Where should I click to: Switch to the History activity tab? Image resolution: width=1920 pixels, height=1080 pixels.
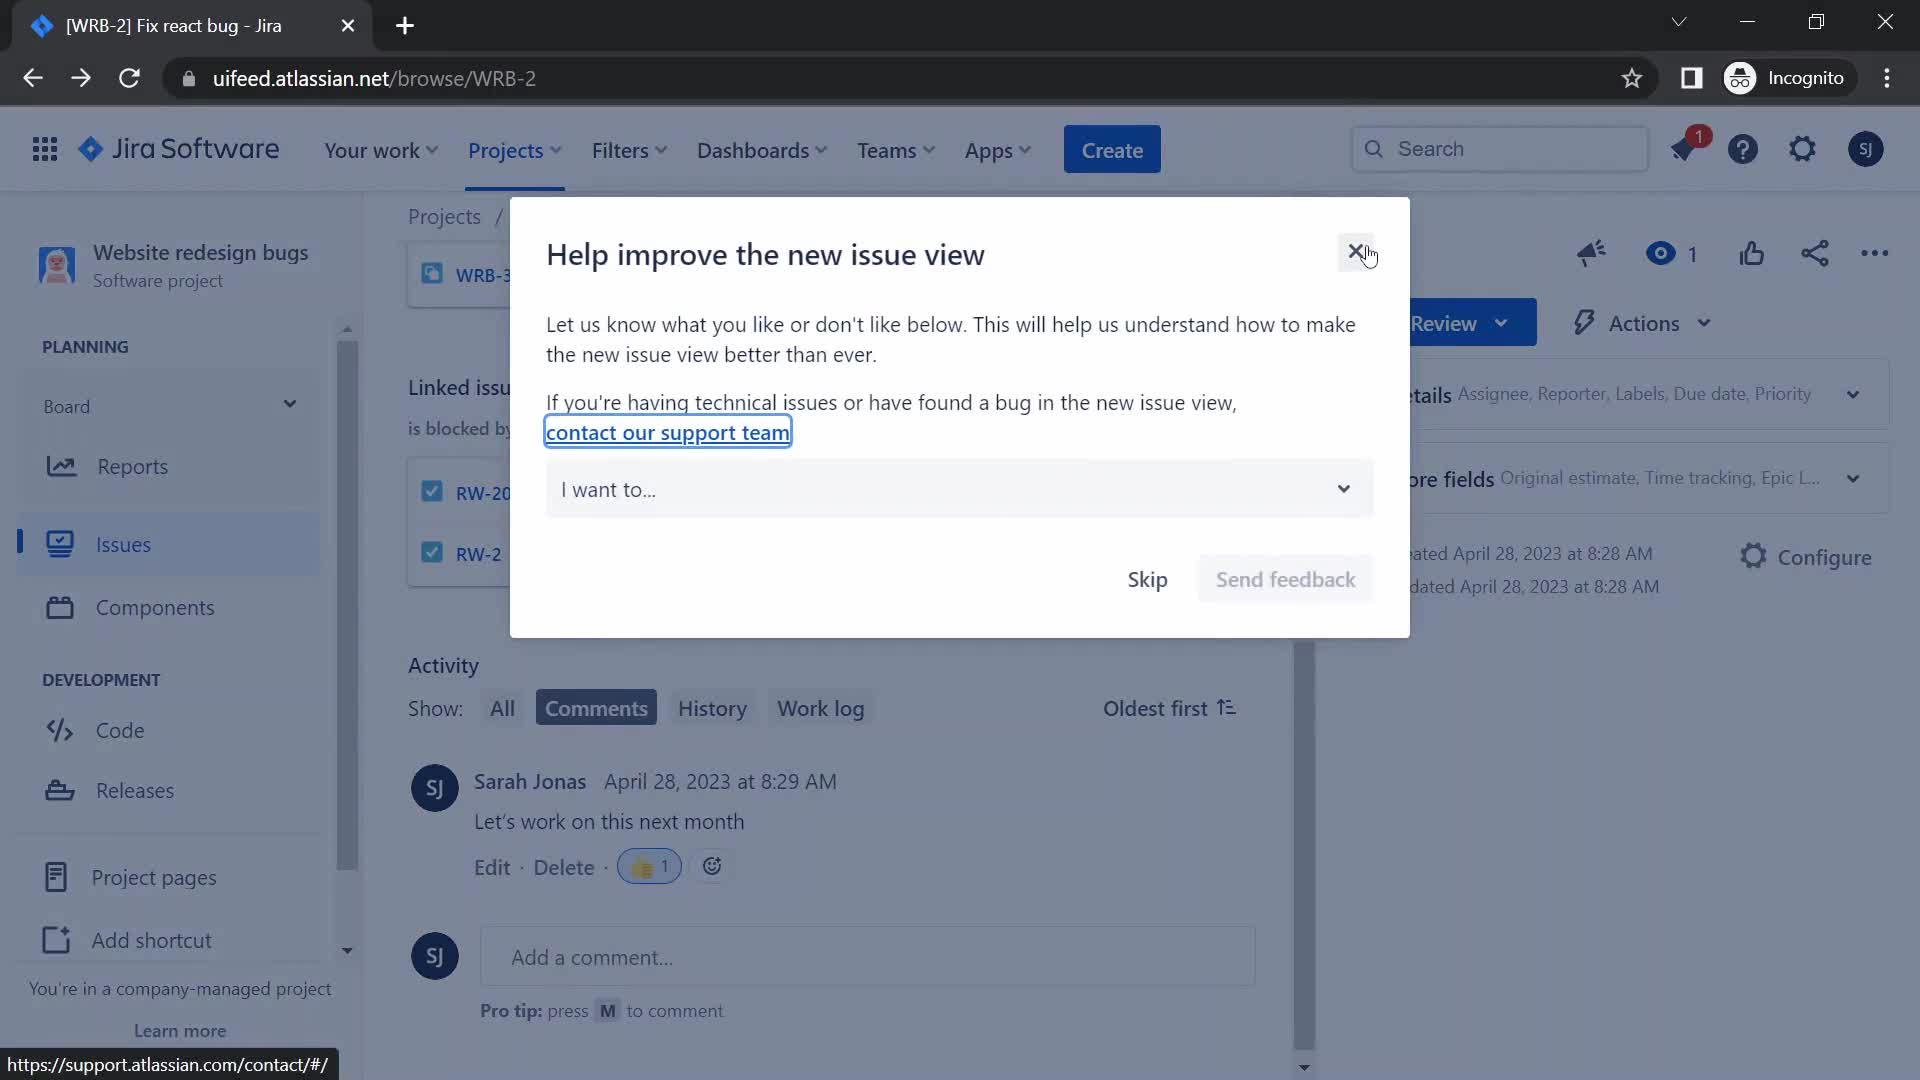[712, 708]
